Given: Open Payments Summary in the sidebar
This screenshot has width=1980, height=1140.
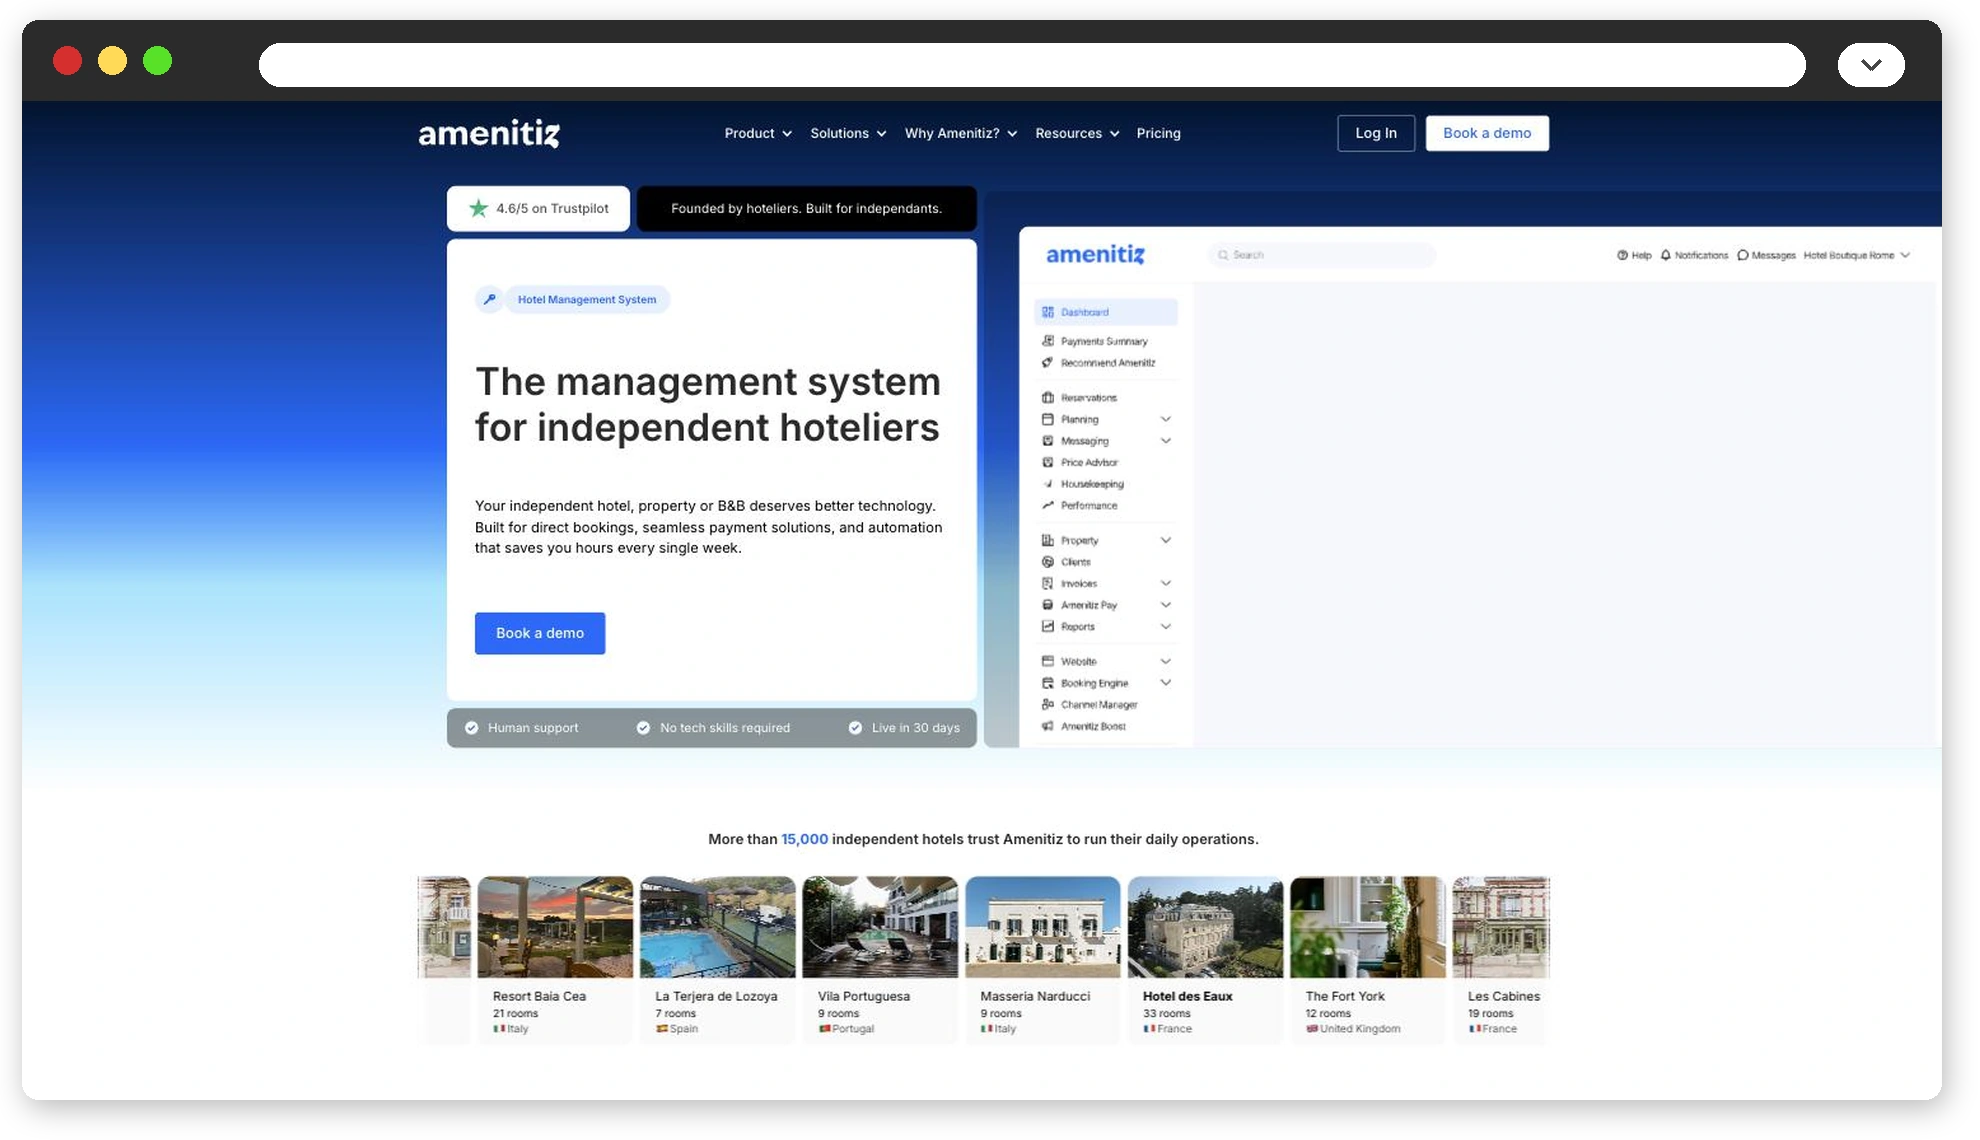Looking at the screenshot, I should coord(1104,341).
